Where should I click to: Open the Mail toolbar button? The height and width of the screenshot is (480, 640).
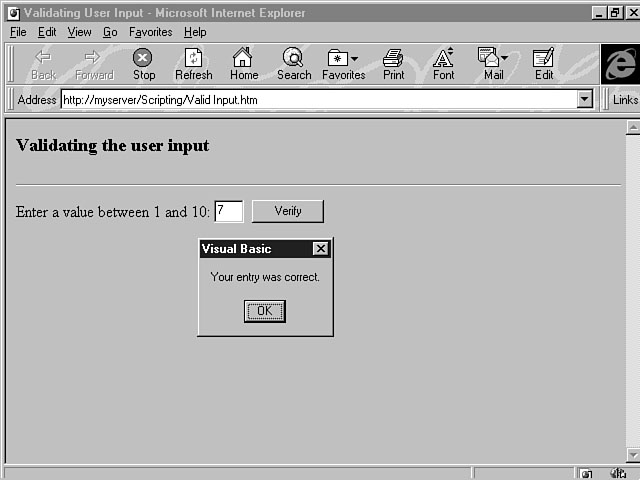(493, 63)
